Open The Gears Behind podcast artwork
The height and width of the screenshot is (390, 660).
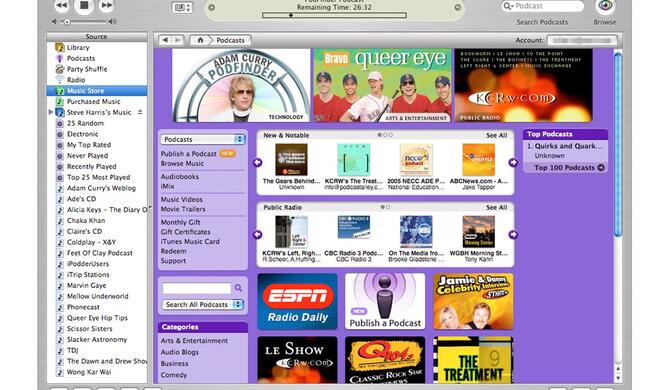(291, 160)
